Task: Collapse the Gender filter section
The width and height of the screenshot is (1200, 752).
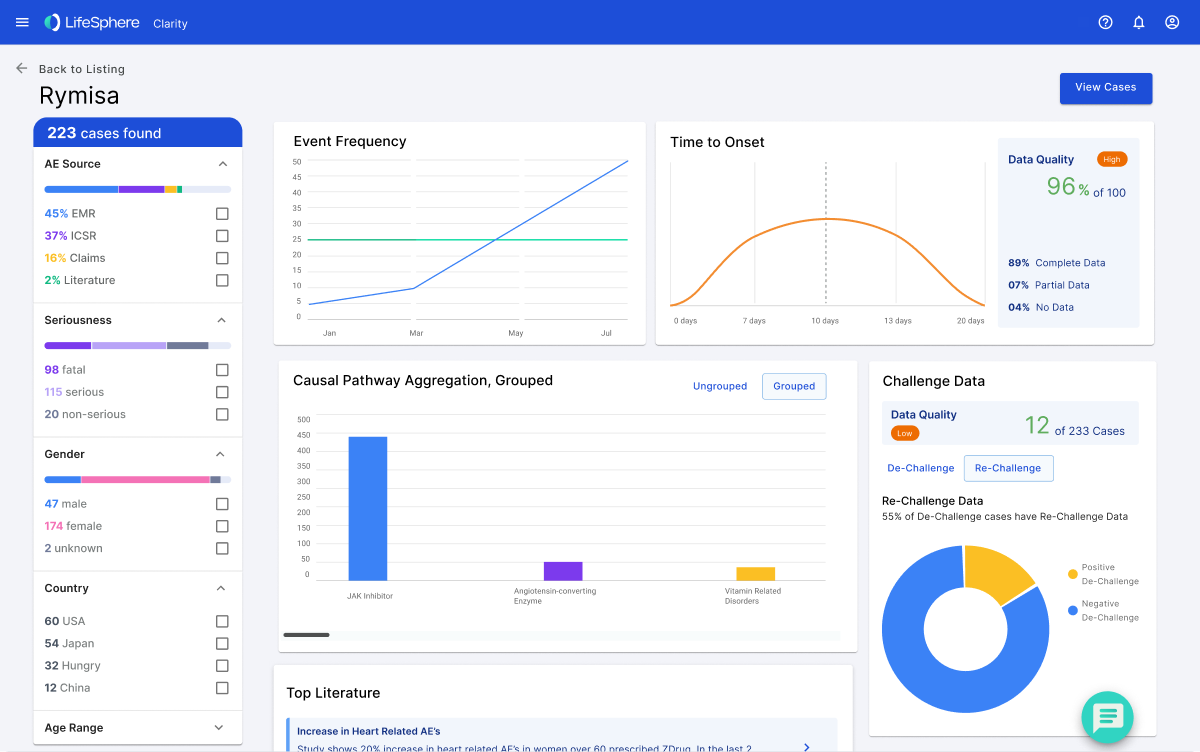Action: click(x=222, y=454)
